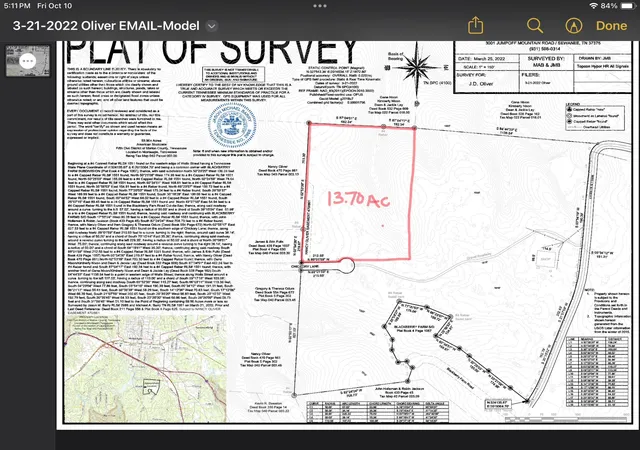Tap the yellow Done button
The width and height of the screenshot is (640, 450).
pyautogui.click(x=611, y=26)
